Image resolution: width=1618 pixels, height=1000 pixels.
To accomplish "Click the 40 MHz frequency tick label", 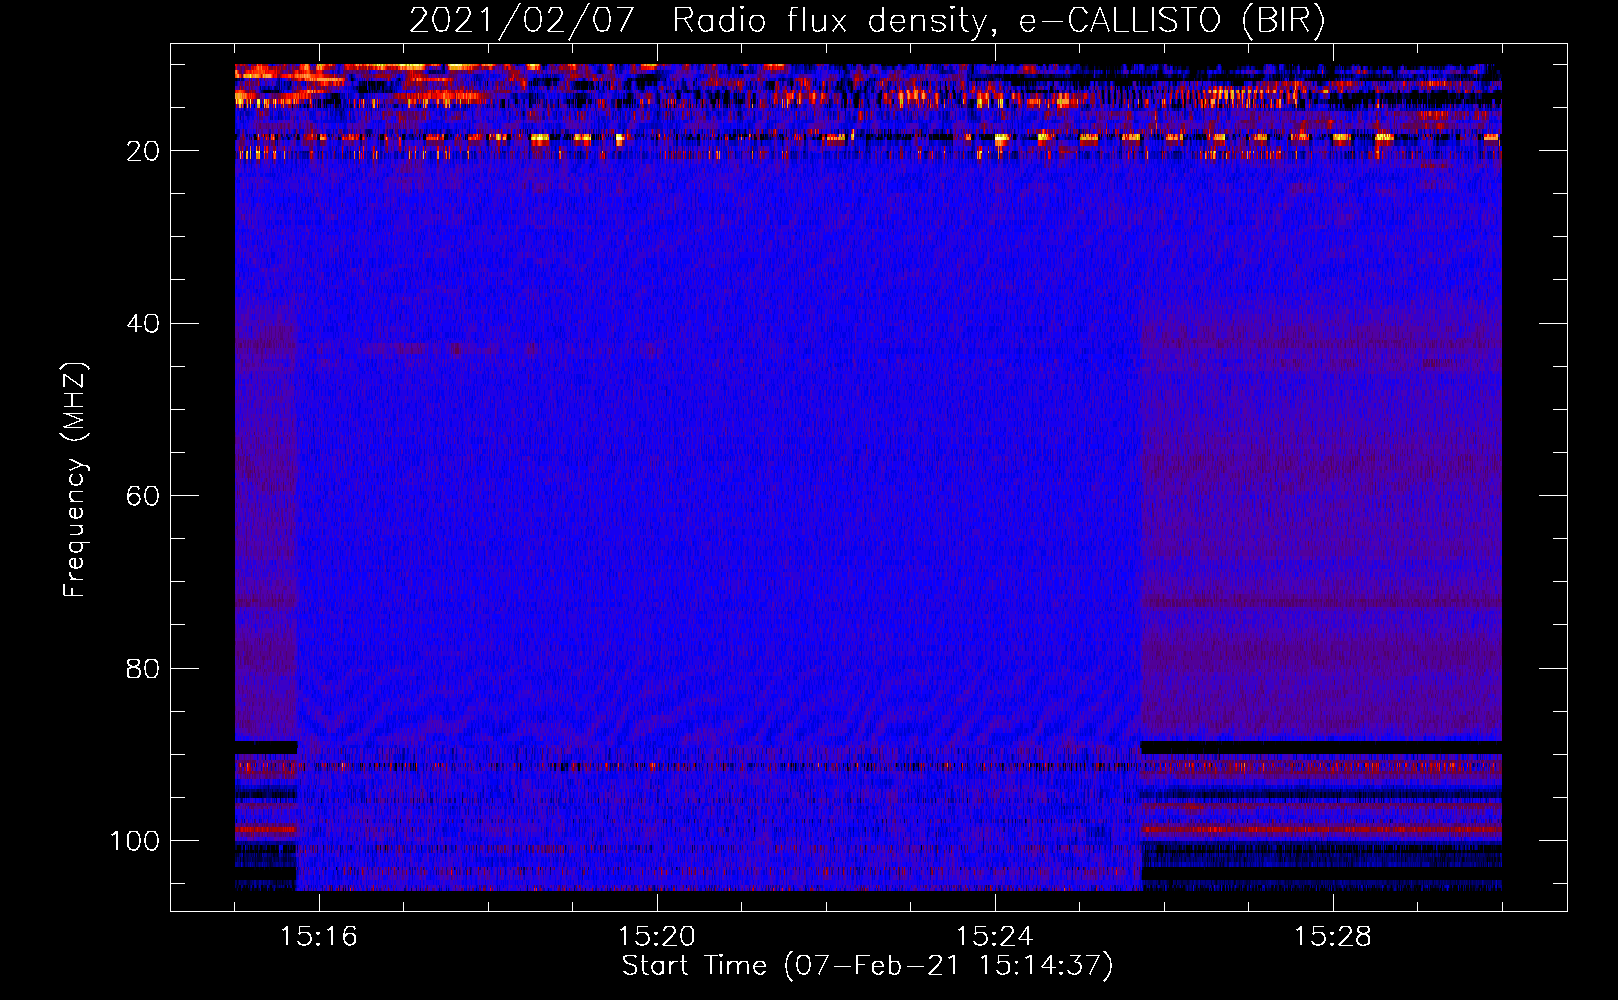I will click(x=143, y=324).
